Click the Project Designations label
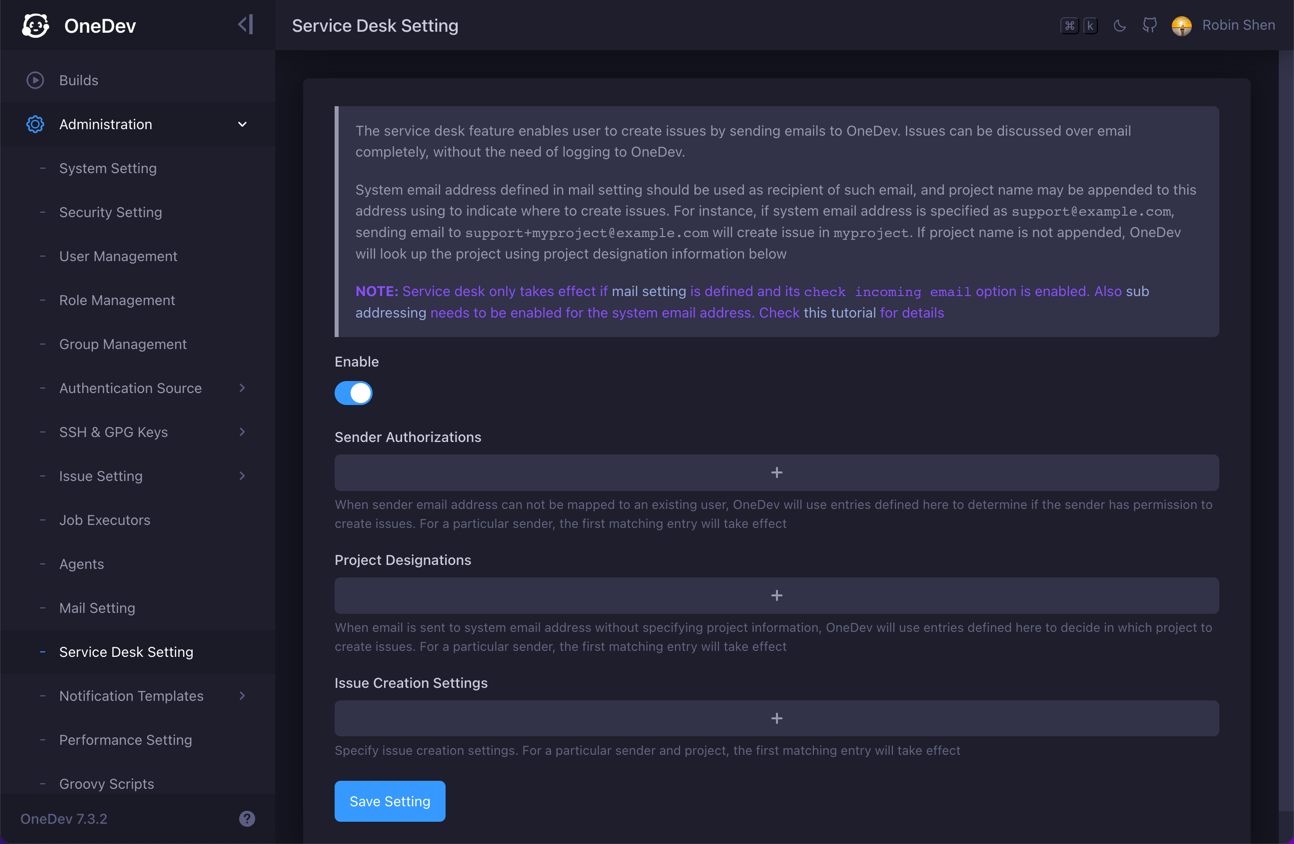1294x844 pixels. click(403, 560)
